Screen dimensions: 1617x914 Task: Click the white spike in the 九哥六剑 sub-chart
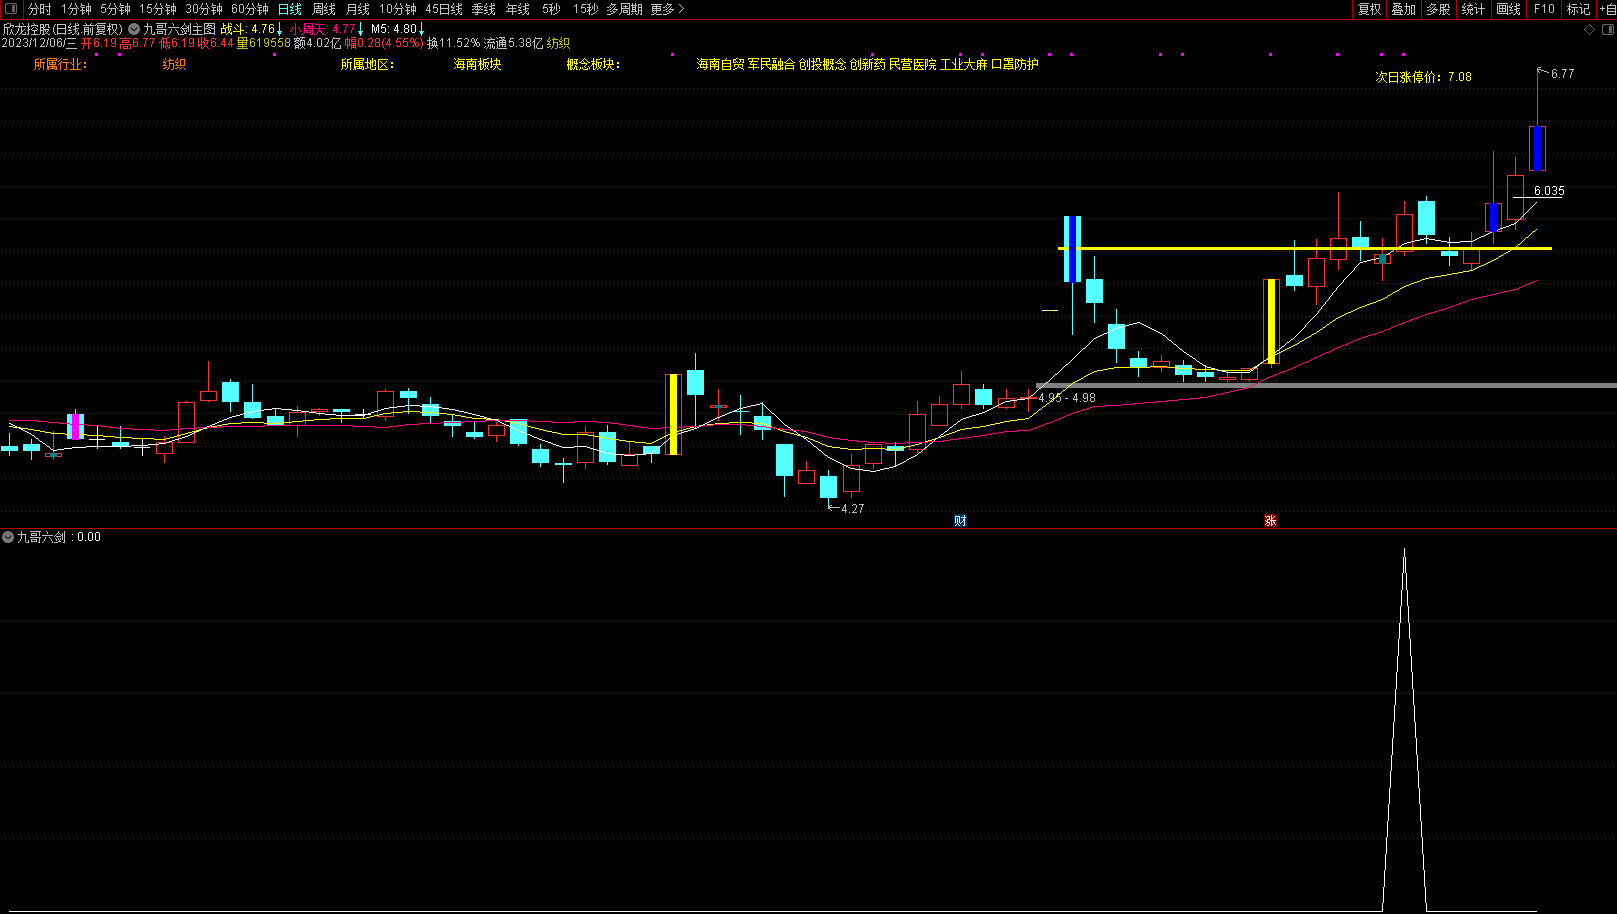point(1404,730)
